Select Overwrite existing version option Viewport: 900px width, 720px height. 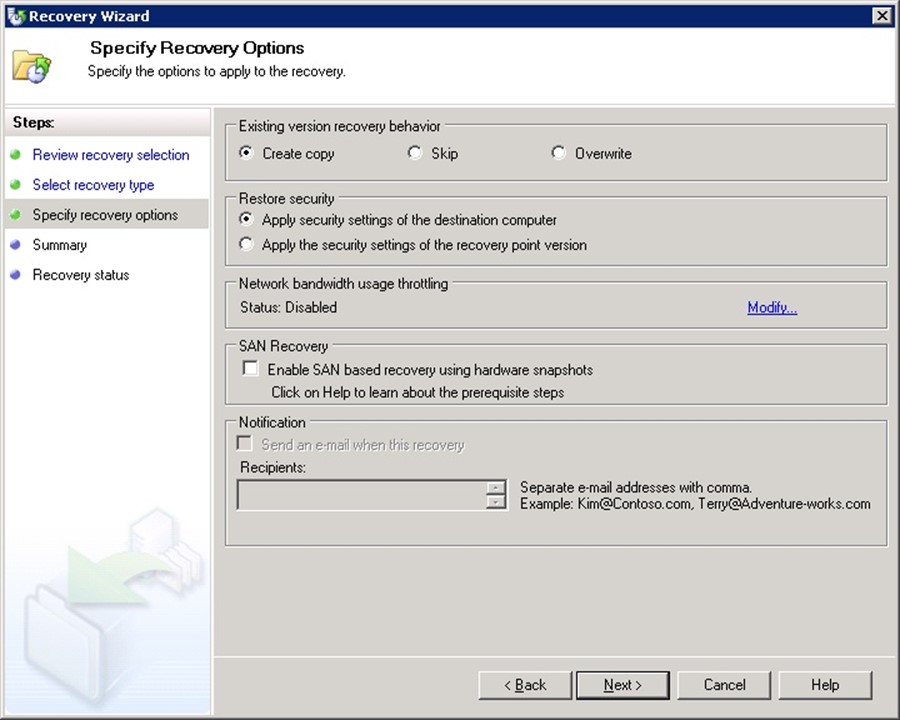pos(559,154)
